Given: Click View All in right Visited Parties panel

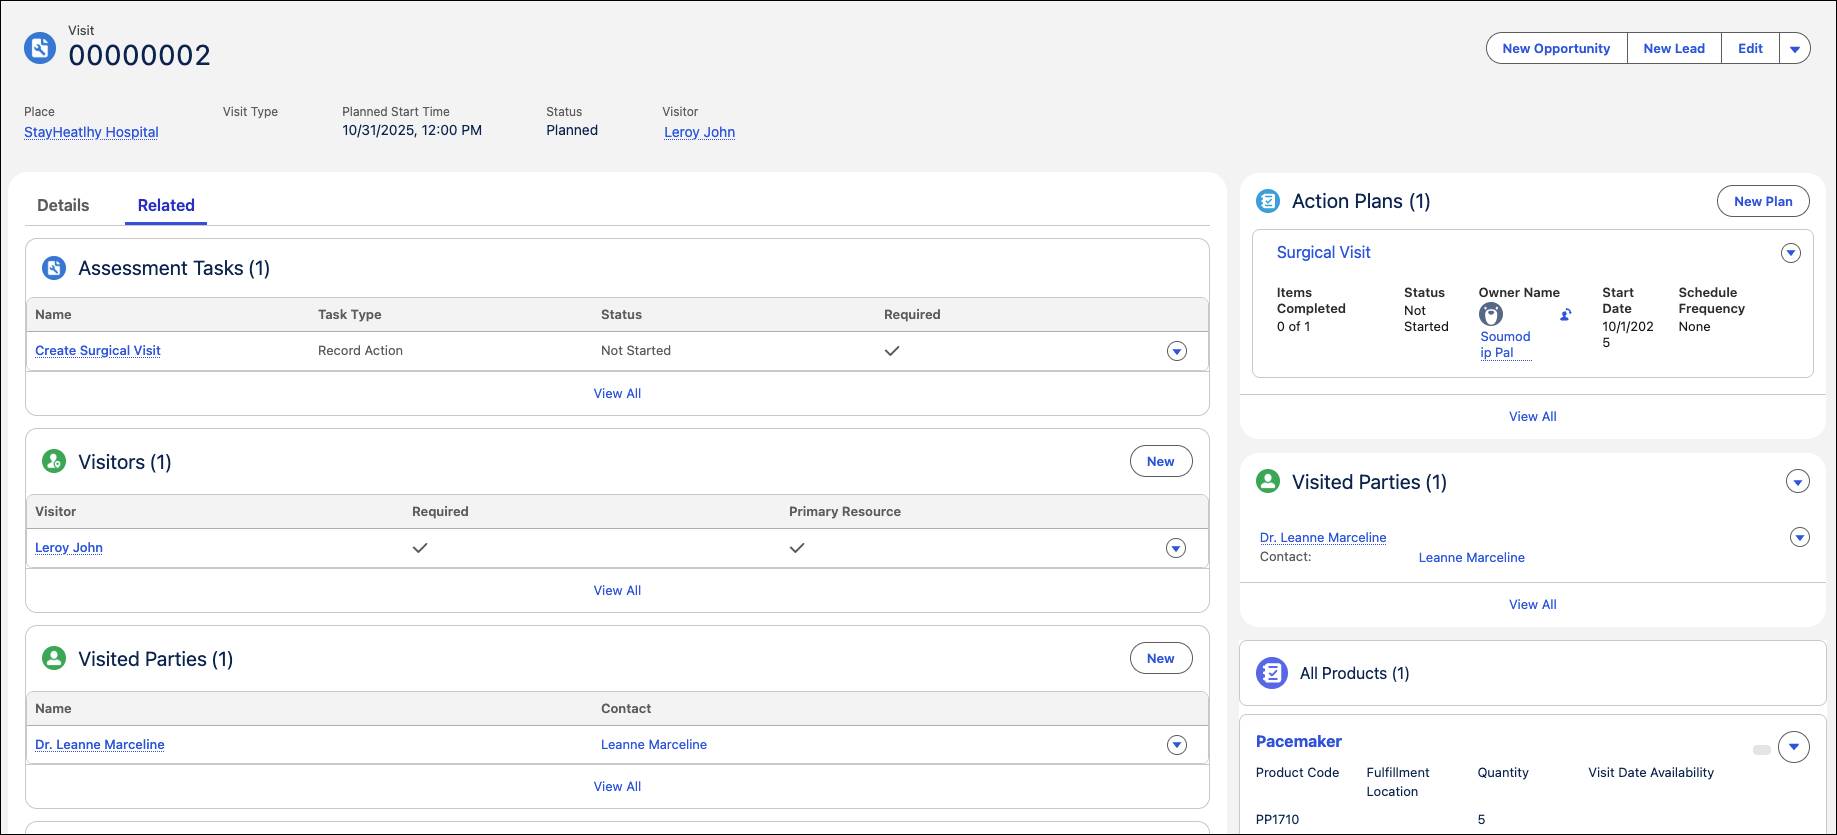Looking at the screenshot, I should 1532,604.
